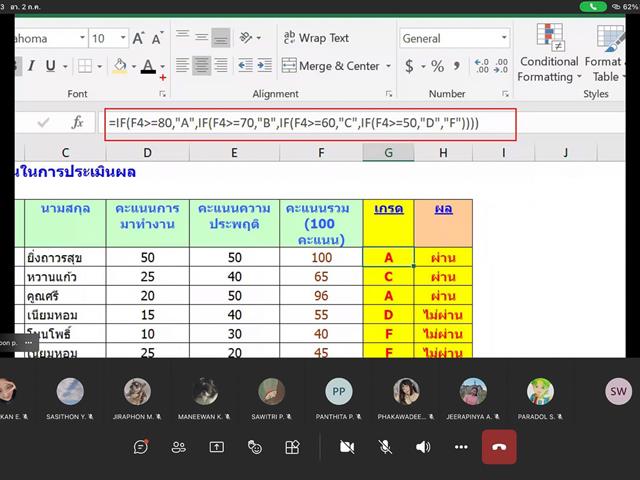
Task: Open the Merge & Center dropdown arrow
Action: [x=389, y=66]
